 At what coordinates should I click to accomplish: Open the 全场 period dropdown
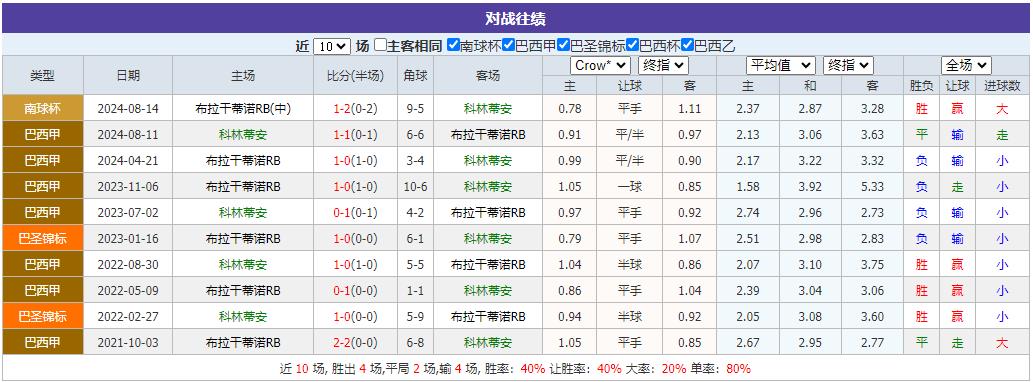[966, 65]
